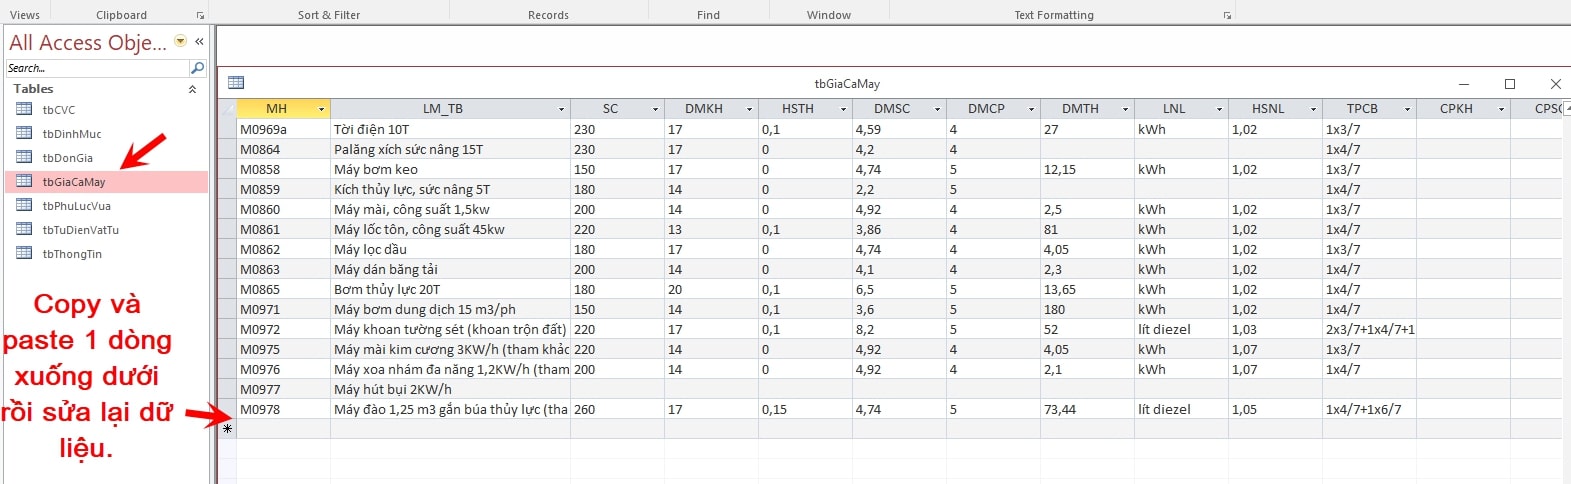This screenshot has height=484, width=1571.
Task: Click the navigation pane Search box
Action: pyautogui.click(x=97, y=68)
